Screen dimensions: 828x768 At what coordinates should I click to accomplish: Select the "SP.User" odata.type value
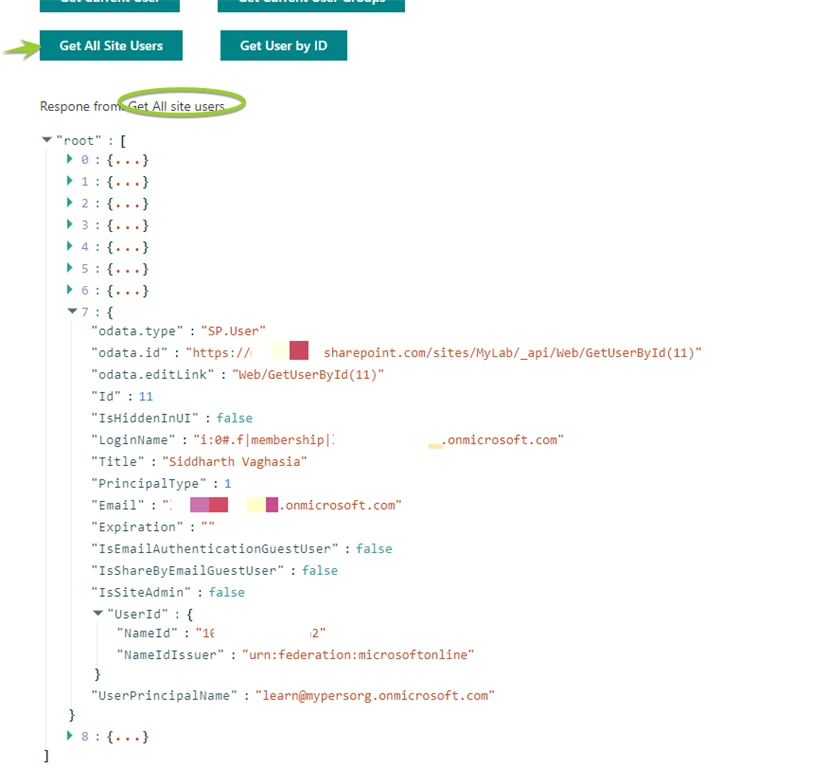click(x=233, y=331)
